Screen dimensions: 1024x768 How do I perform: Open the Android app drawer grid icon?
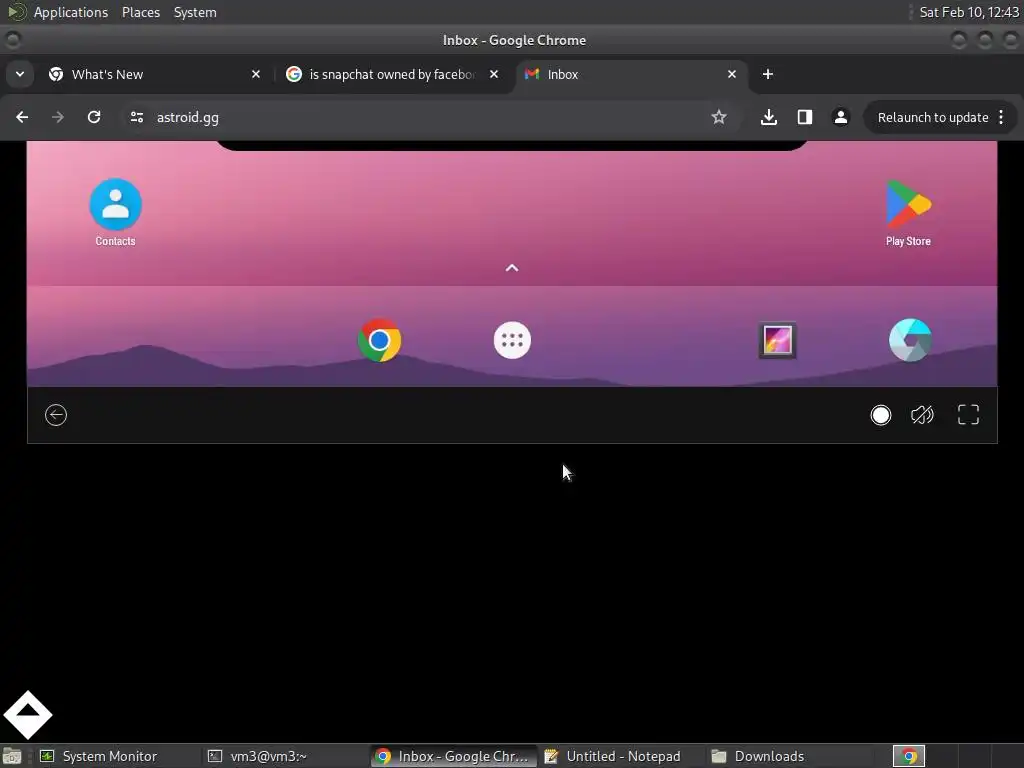[512, 340]
